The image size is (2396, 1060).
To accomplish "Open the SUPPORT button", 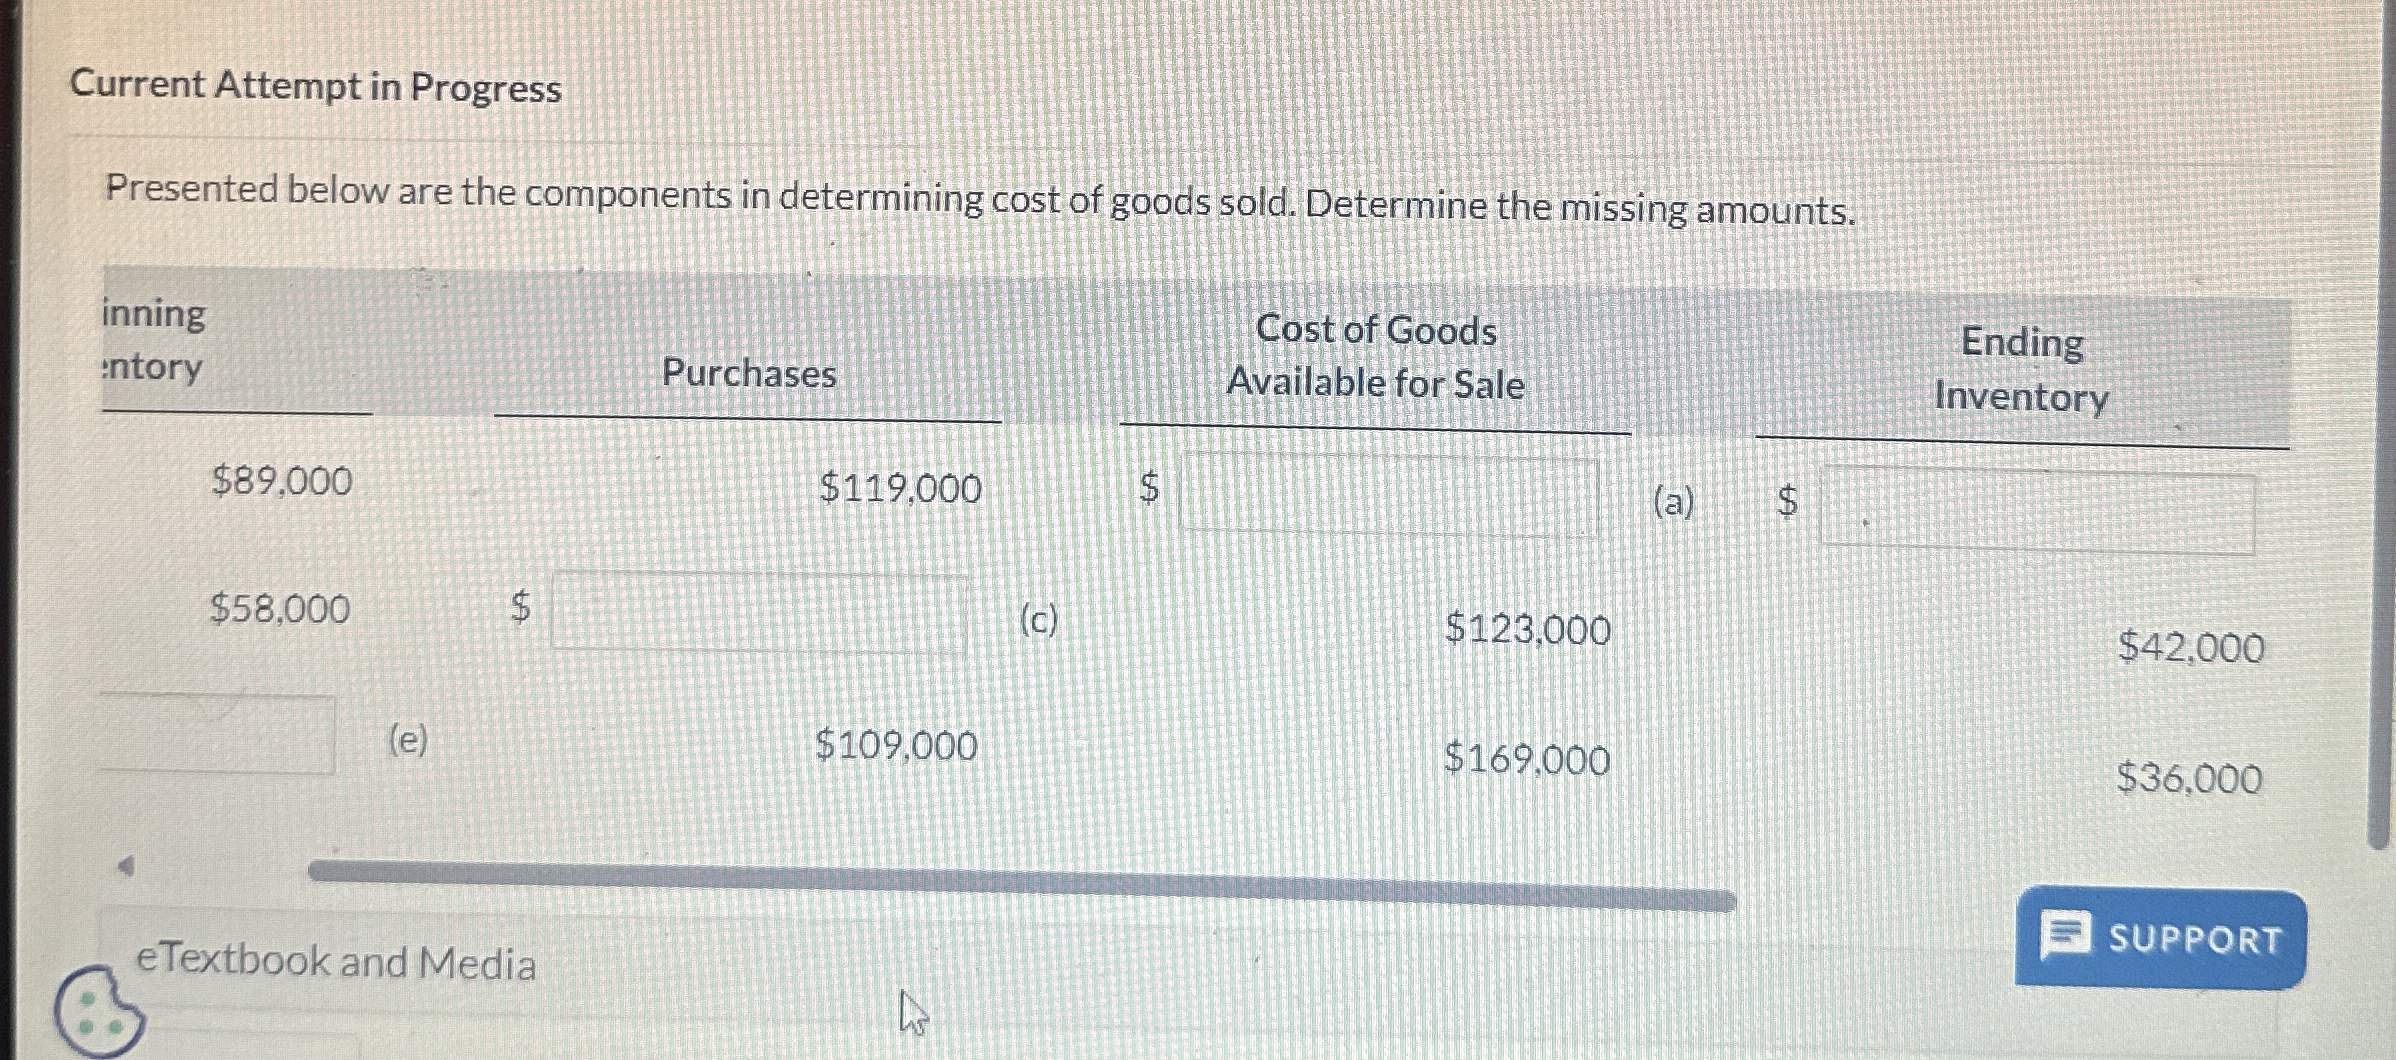I will (x=2161, y=938).
